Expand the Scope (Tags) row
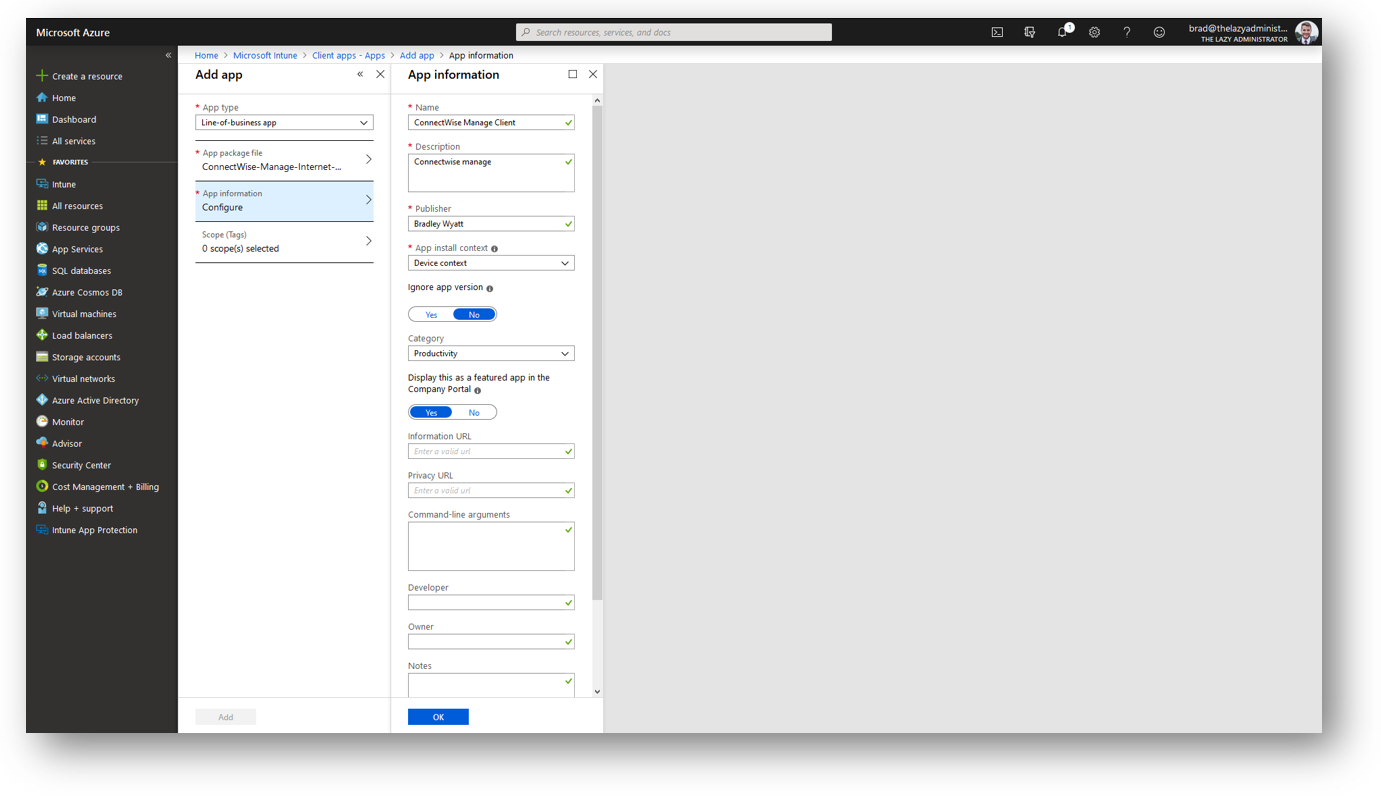The image size is (1381, 797). [284, 242]
